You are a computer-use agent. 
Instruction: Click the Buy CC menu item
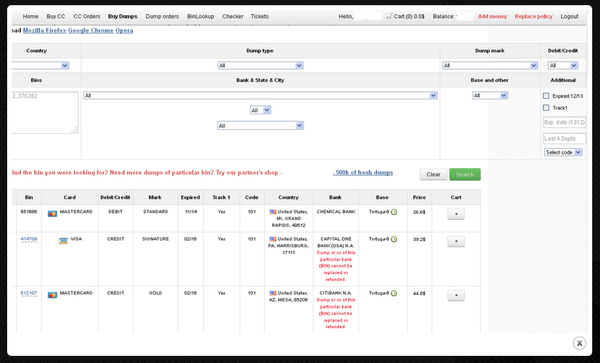(x=56, y=16)
